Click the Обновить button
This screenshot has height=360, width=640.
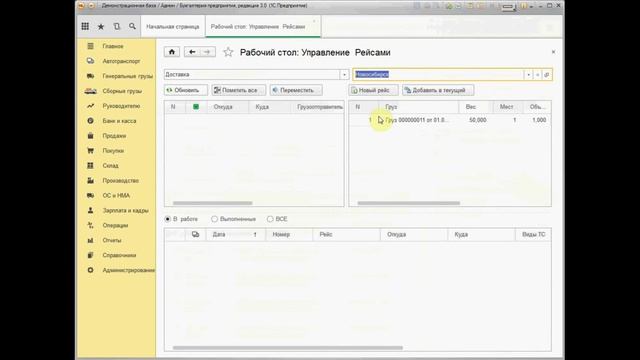[x=186, y=90]
